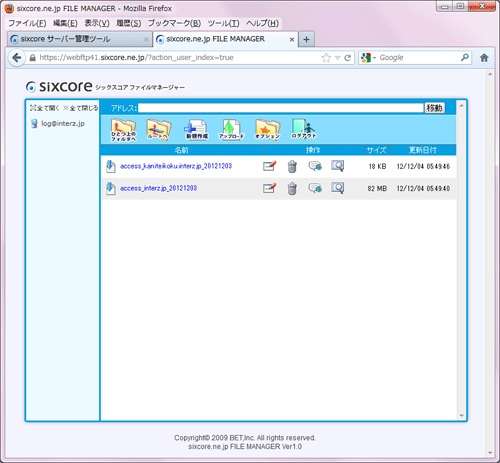Open the アップロード upload icon
Image resolution: width=500 pixels, height=463 pixels.
pos(231,130)
